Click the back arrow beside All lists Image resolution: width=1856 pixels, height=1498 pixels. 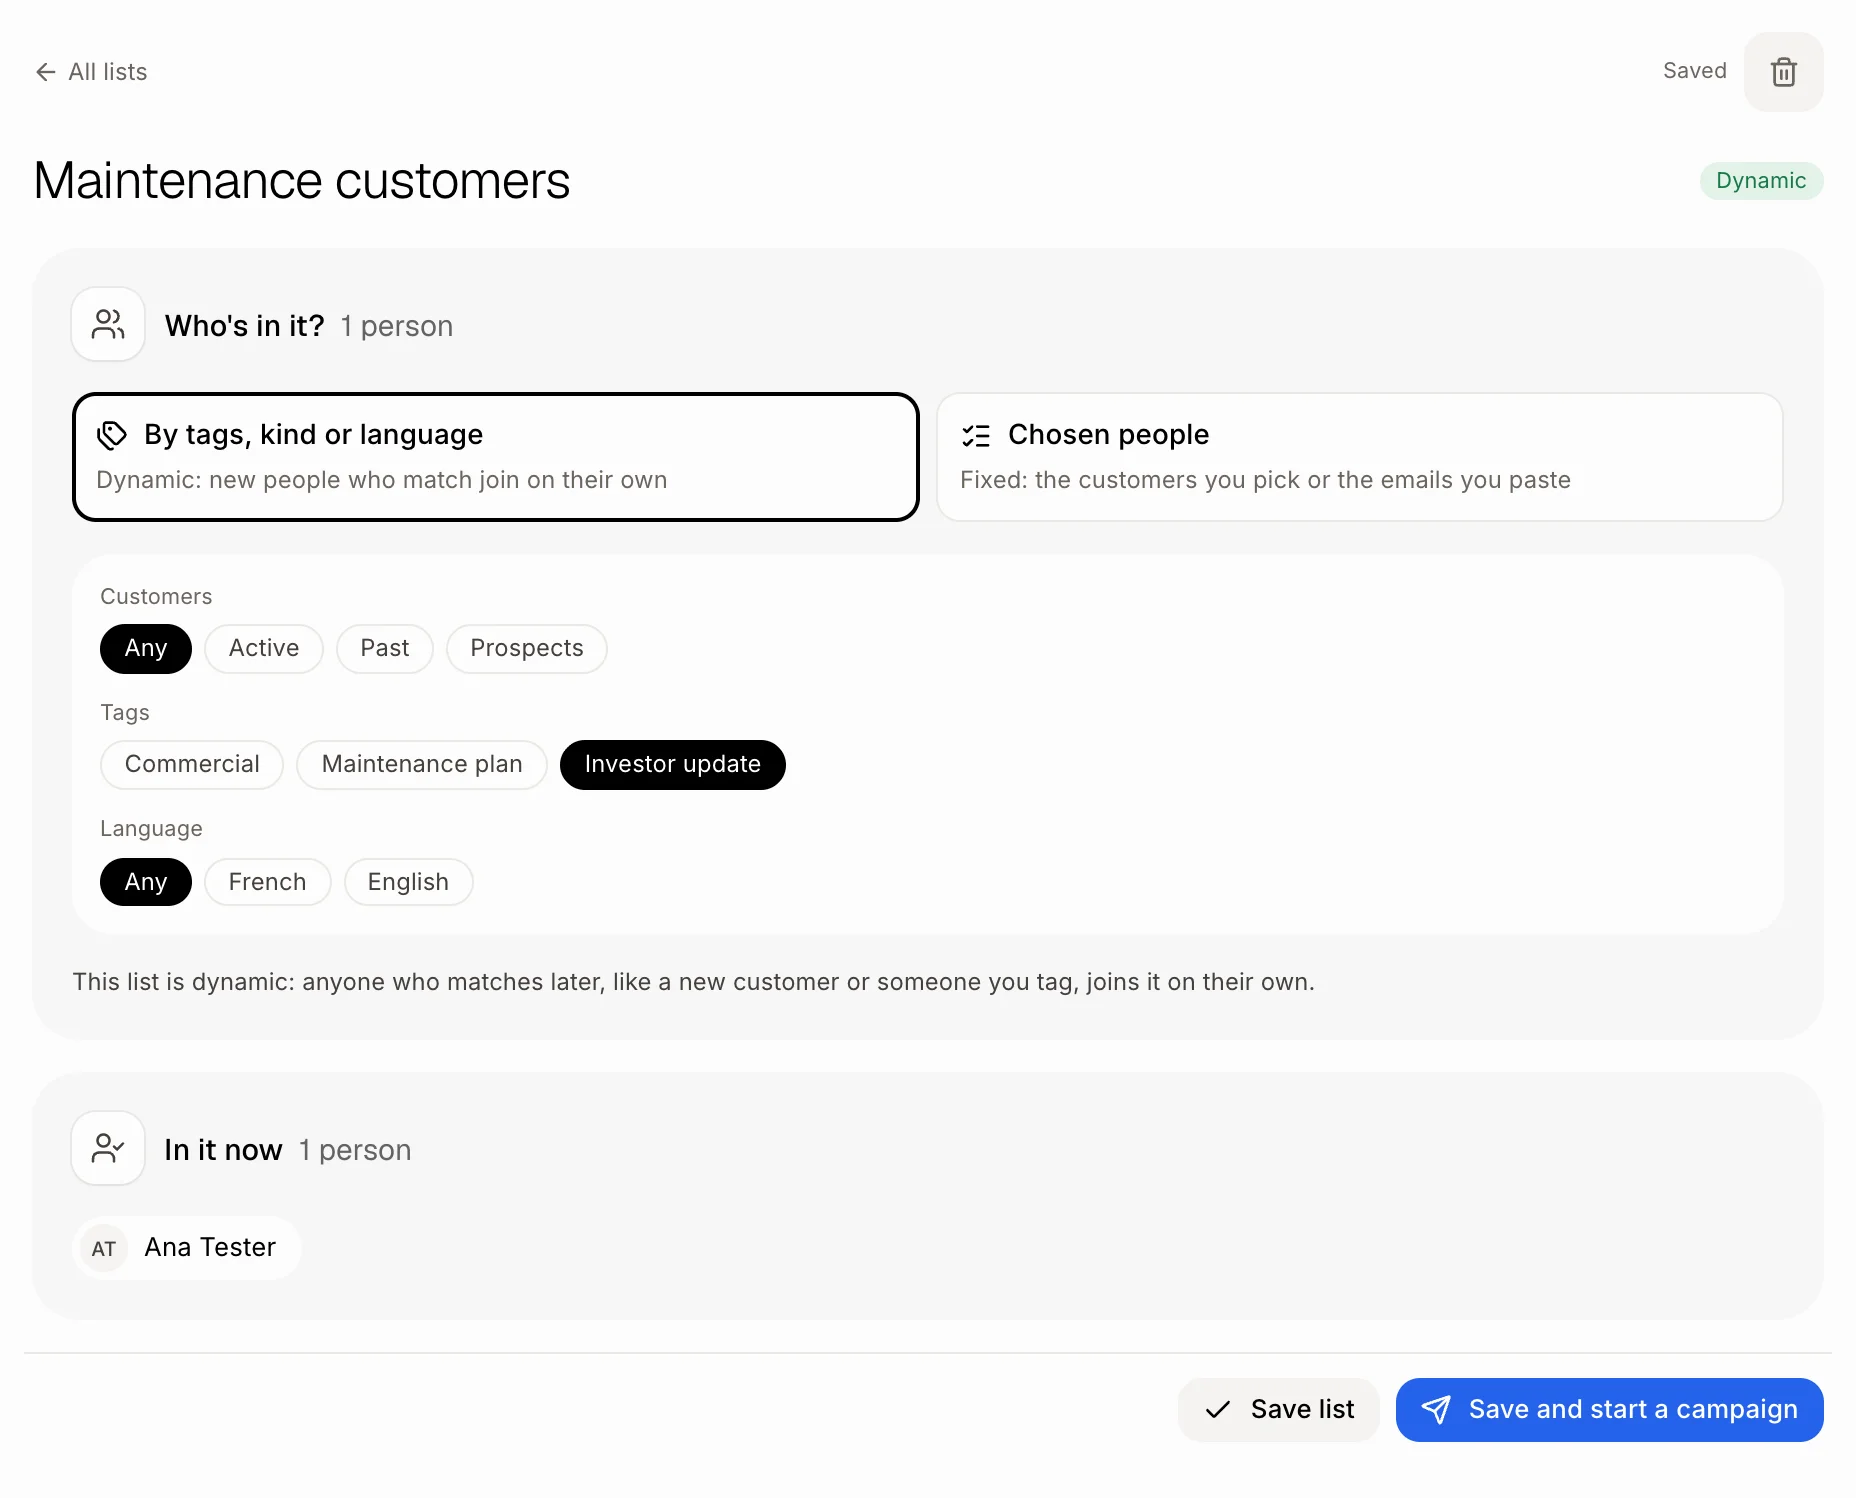click(x=45, y=72)
